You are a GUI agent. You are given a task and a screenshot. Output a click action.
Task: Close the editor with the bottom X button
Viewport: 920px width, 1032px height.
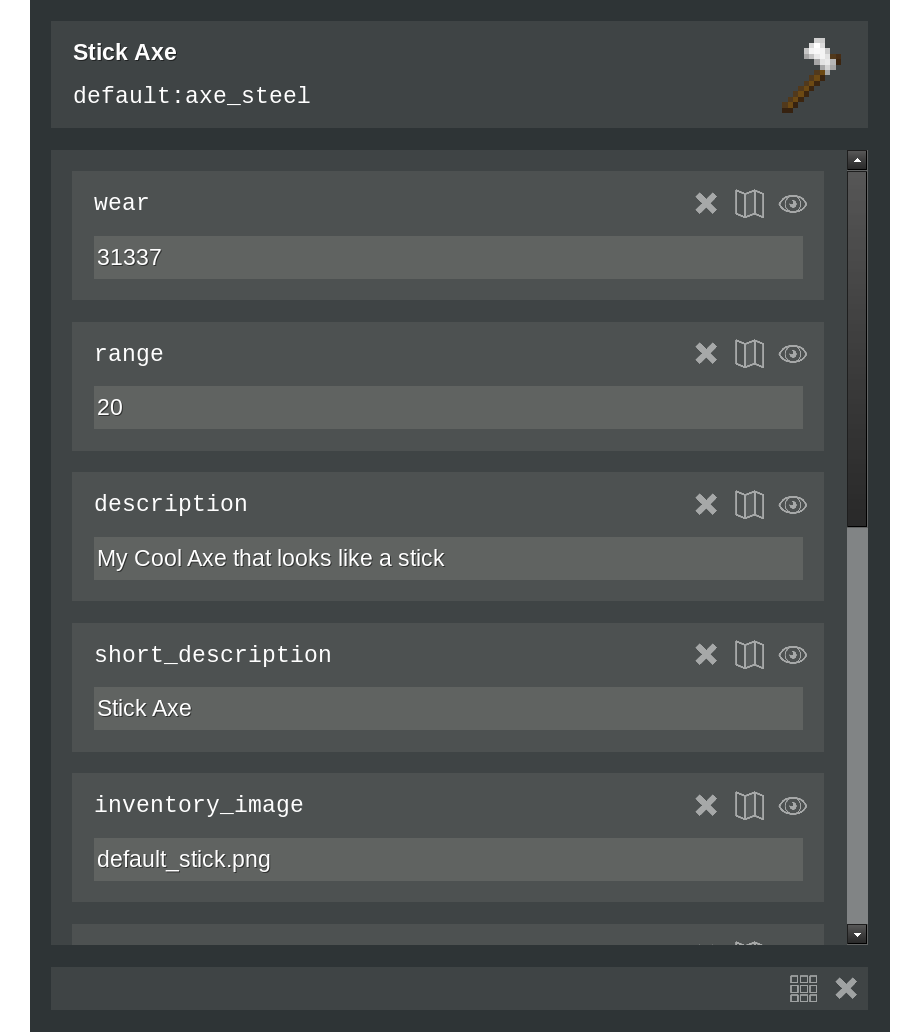pyautogui.click(x=846, y=989)
